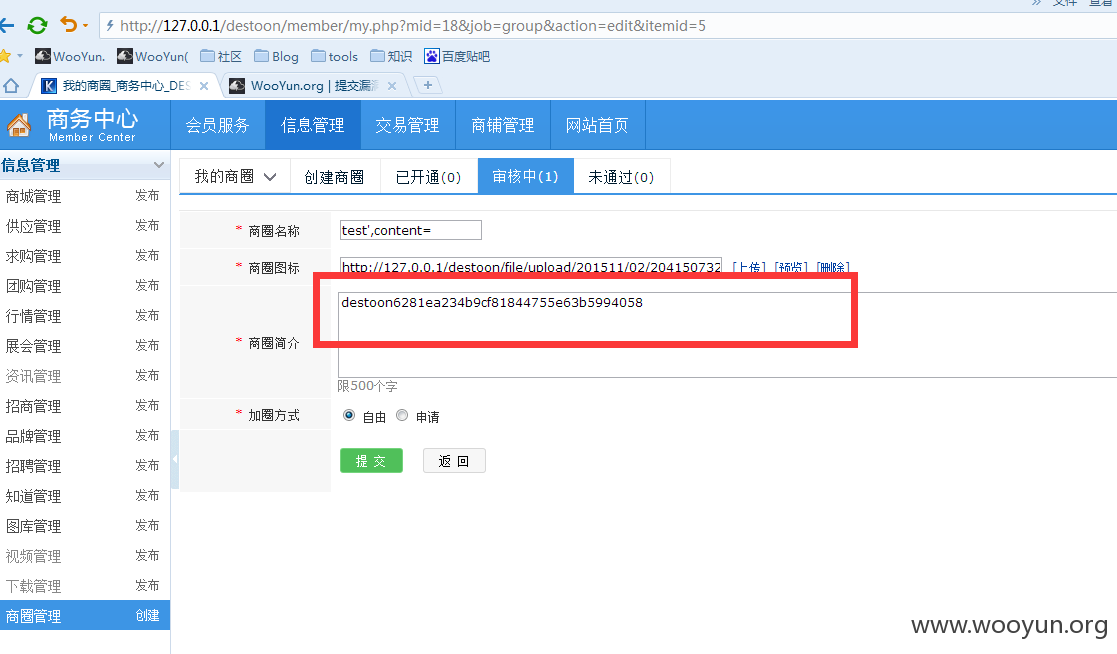Open the WooYun. bookmark
Viewport: 1117px width, 654px height.
(70, 56)
